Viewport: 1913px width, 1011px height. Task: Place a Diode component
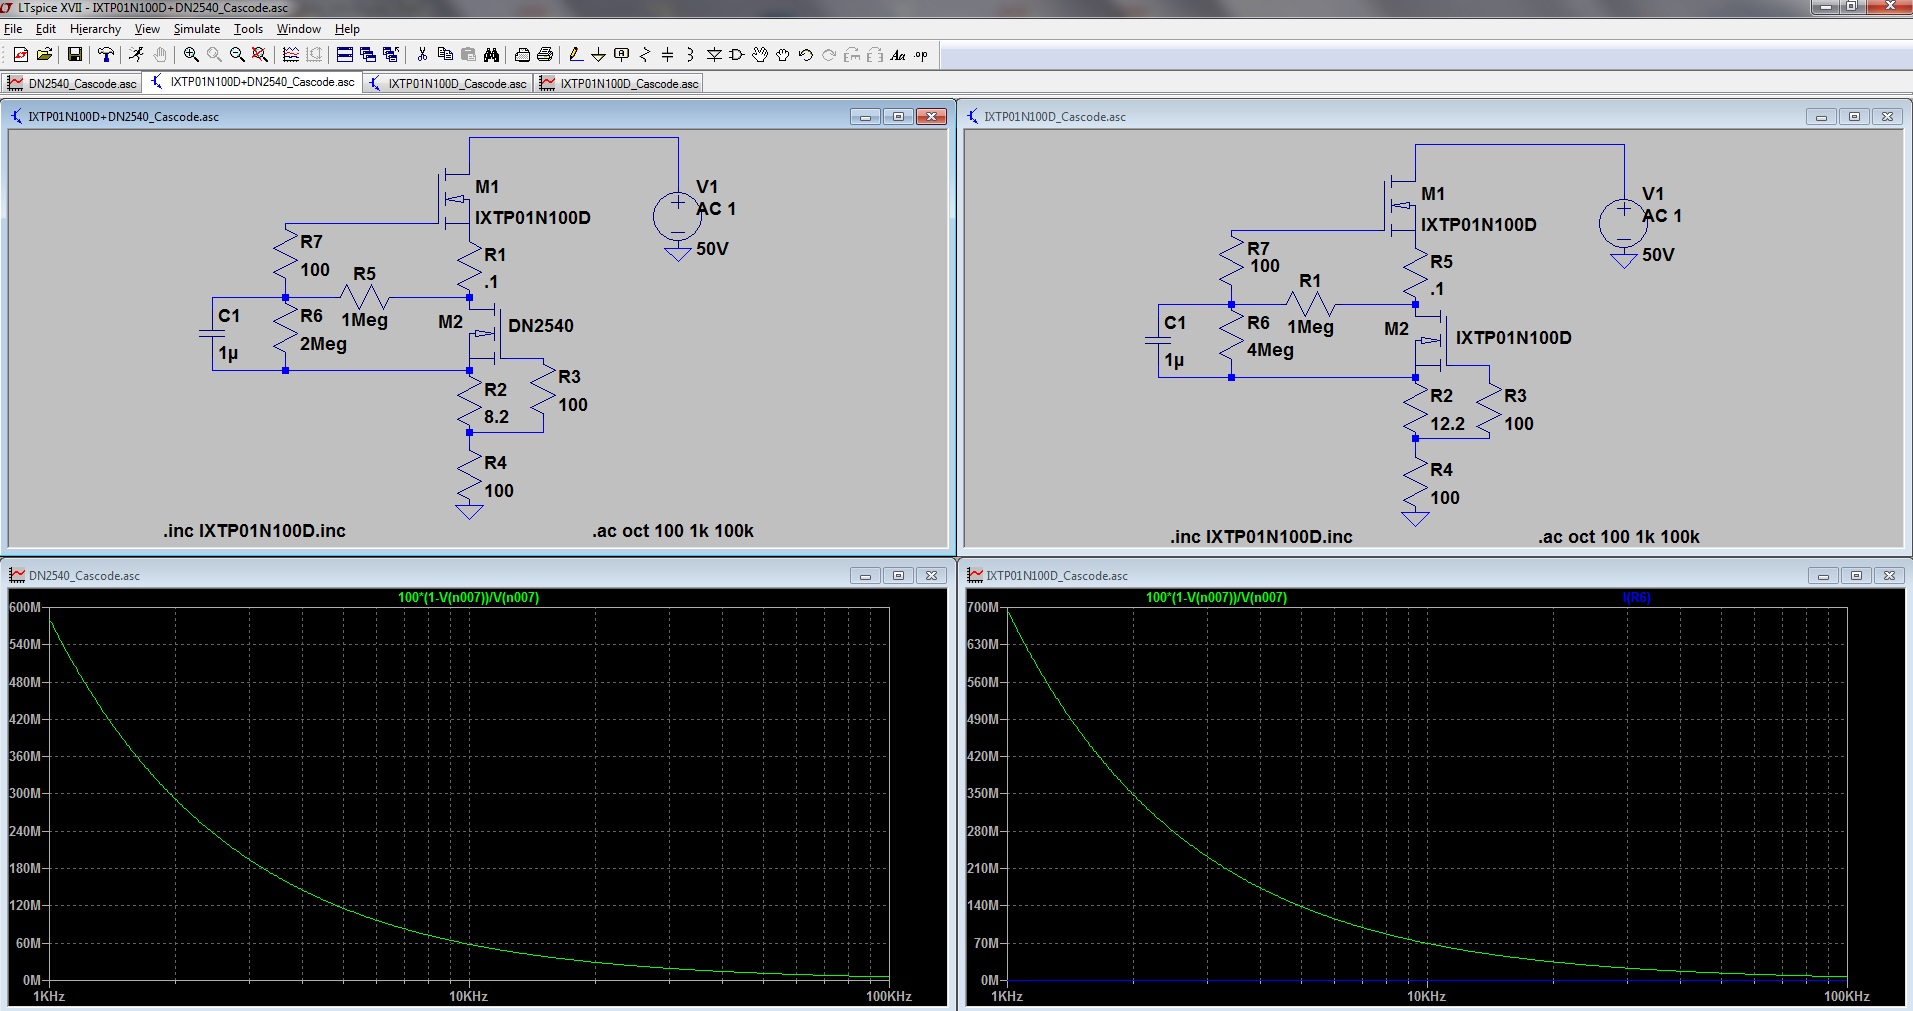(x=714, y=55)
